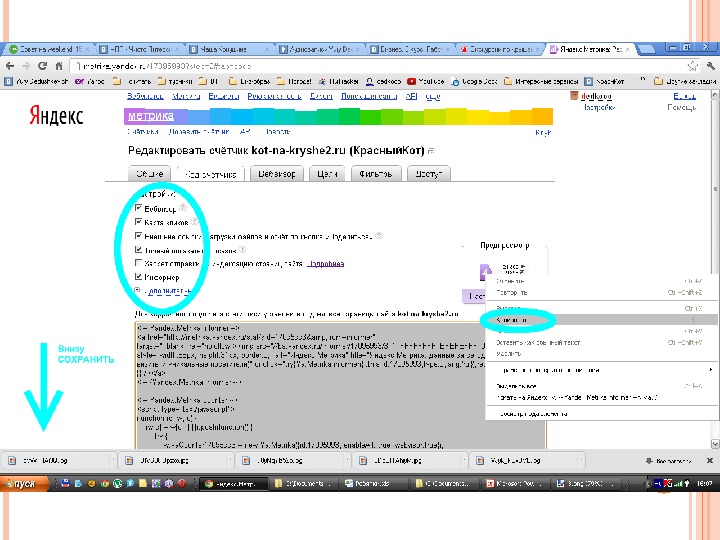This screenshot has width=720, height=540.
Task: Switch to the Вебвизор tab
Action: 276,174
